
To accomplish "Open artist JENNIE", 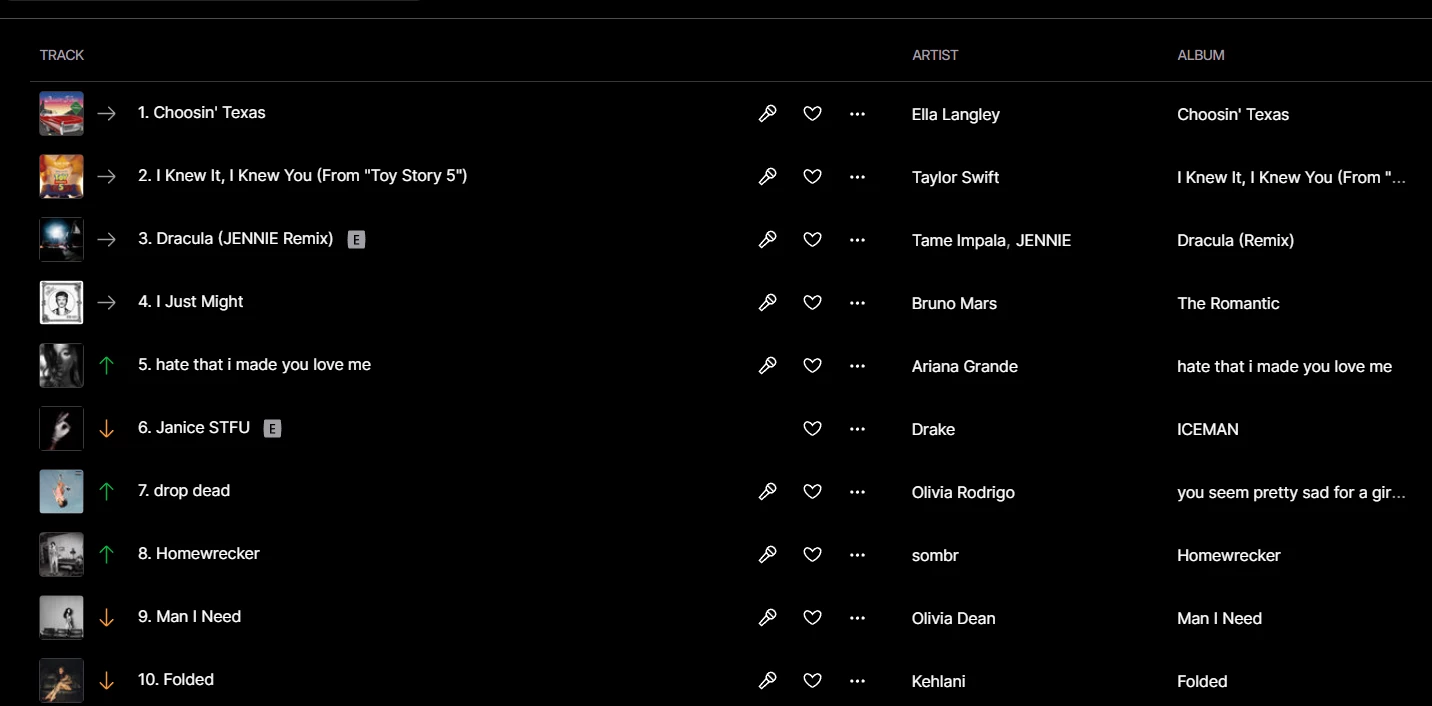I will (1043, 241).
